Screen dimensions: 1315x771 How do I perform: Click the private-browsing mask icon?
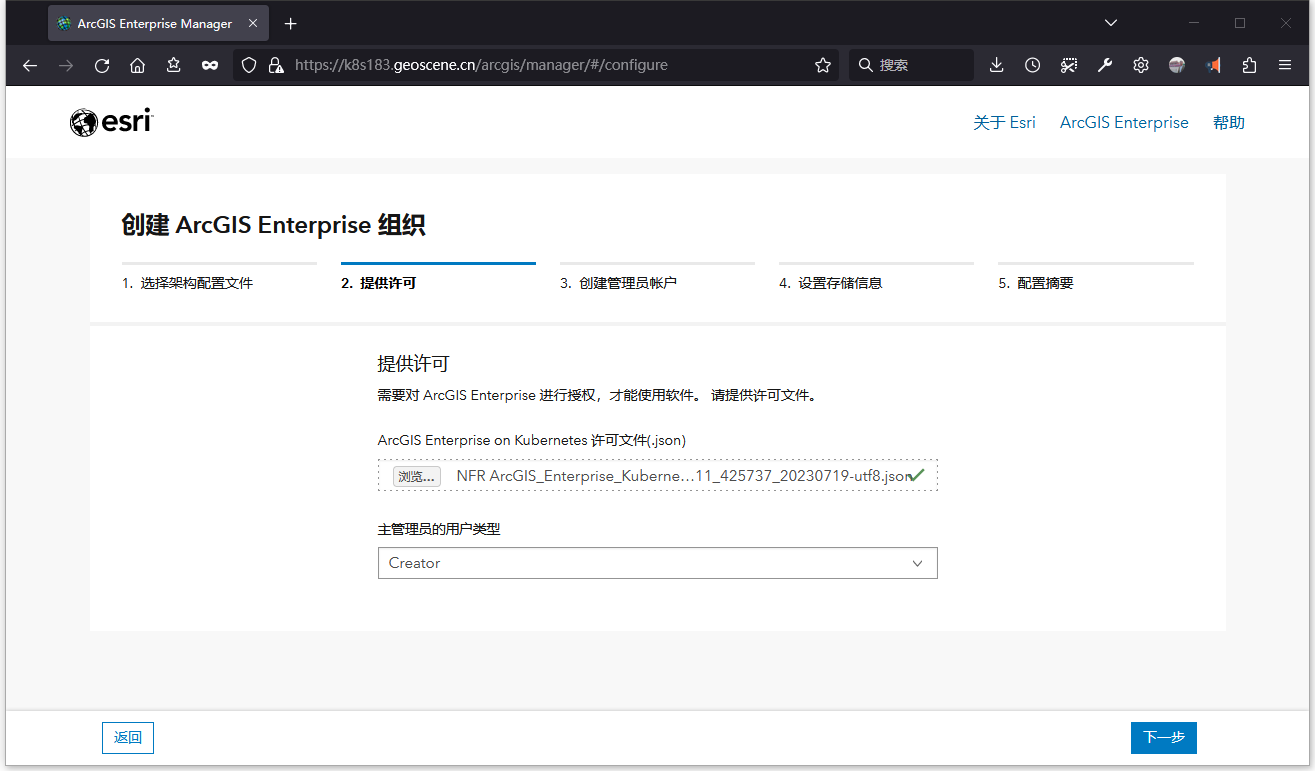(x=210, y=65)
